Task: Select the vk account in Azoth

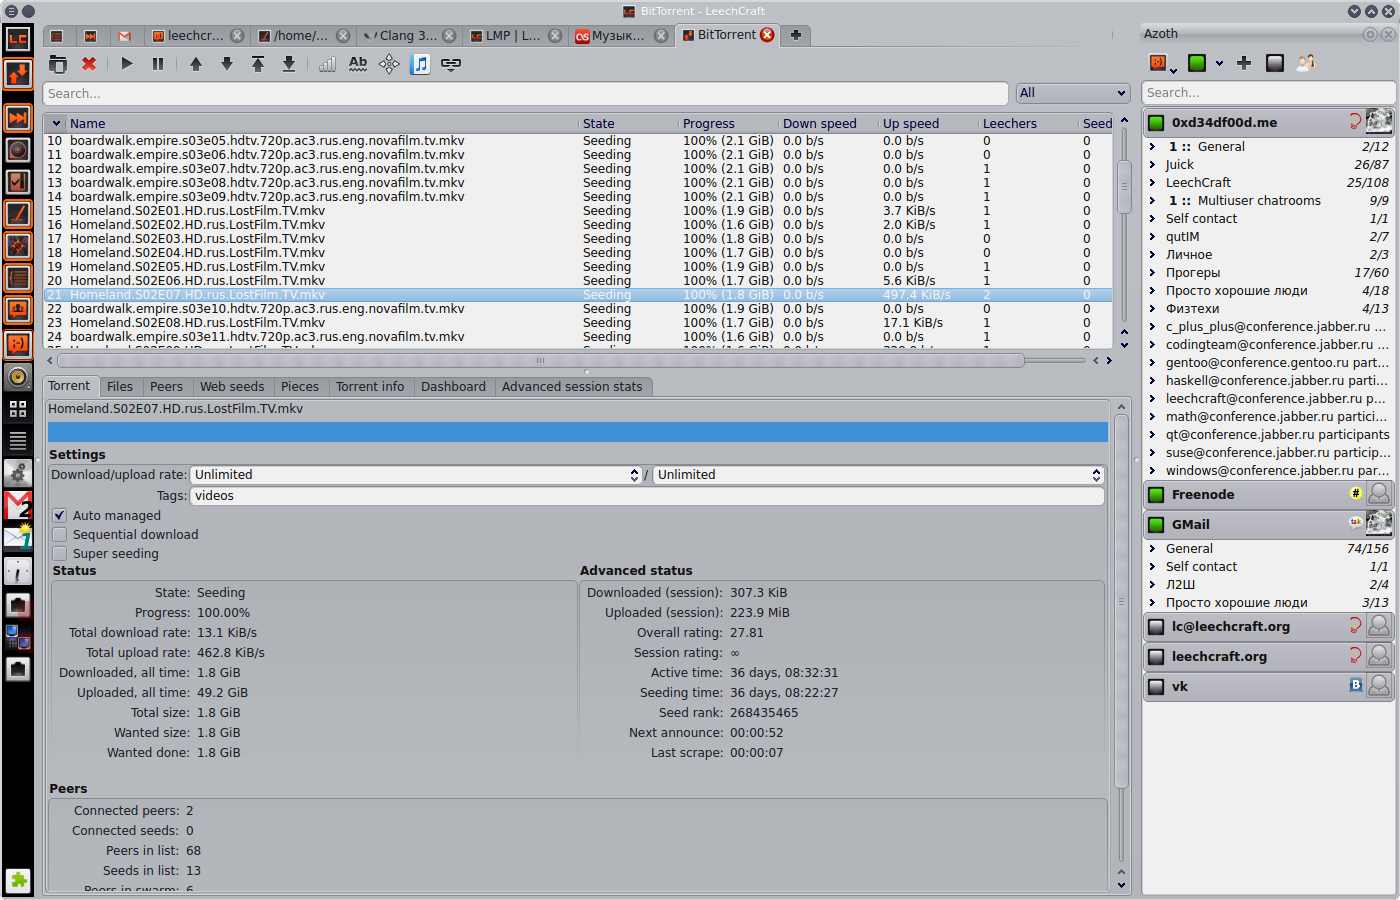Action: pyautogui.click(x=1268, y=686)
